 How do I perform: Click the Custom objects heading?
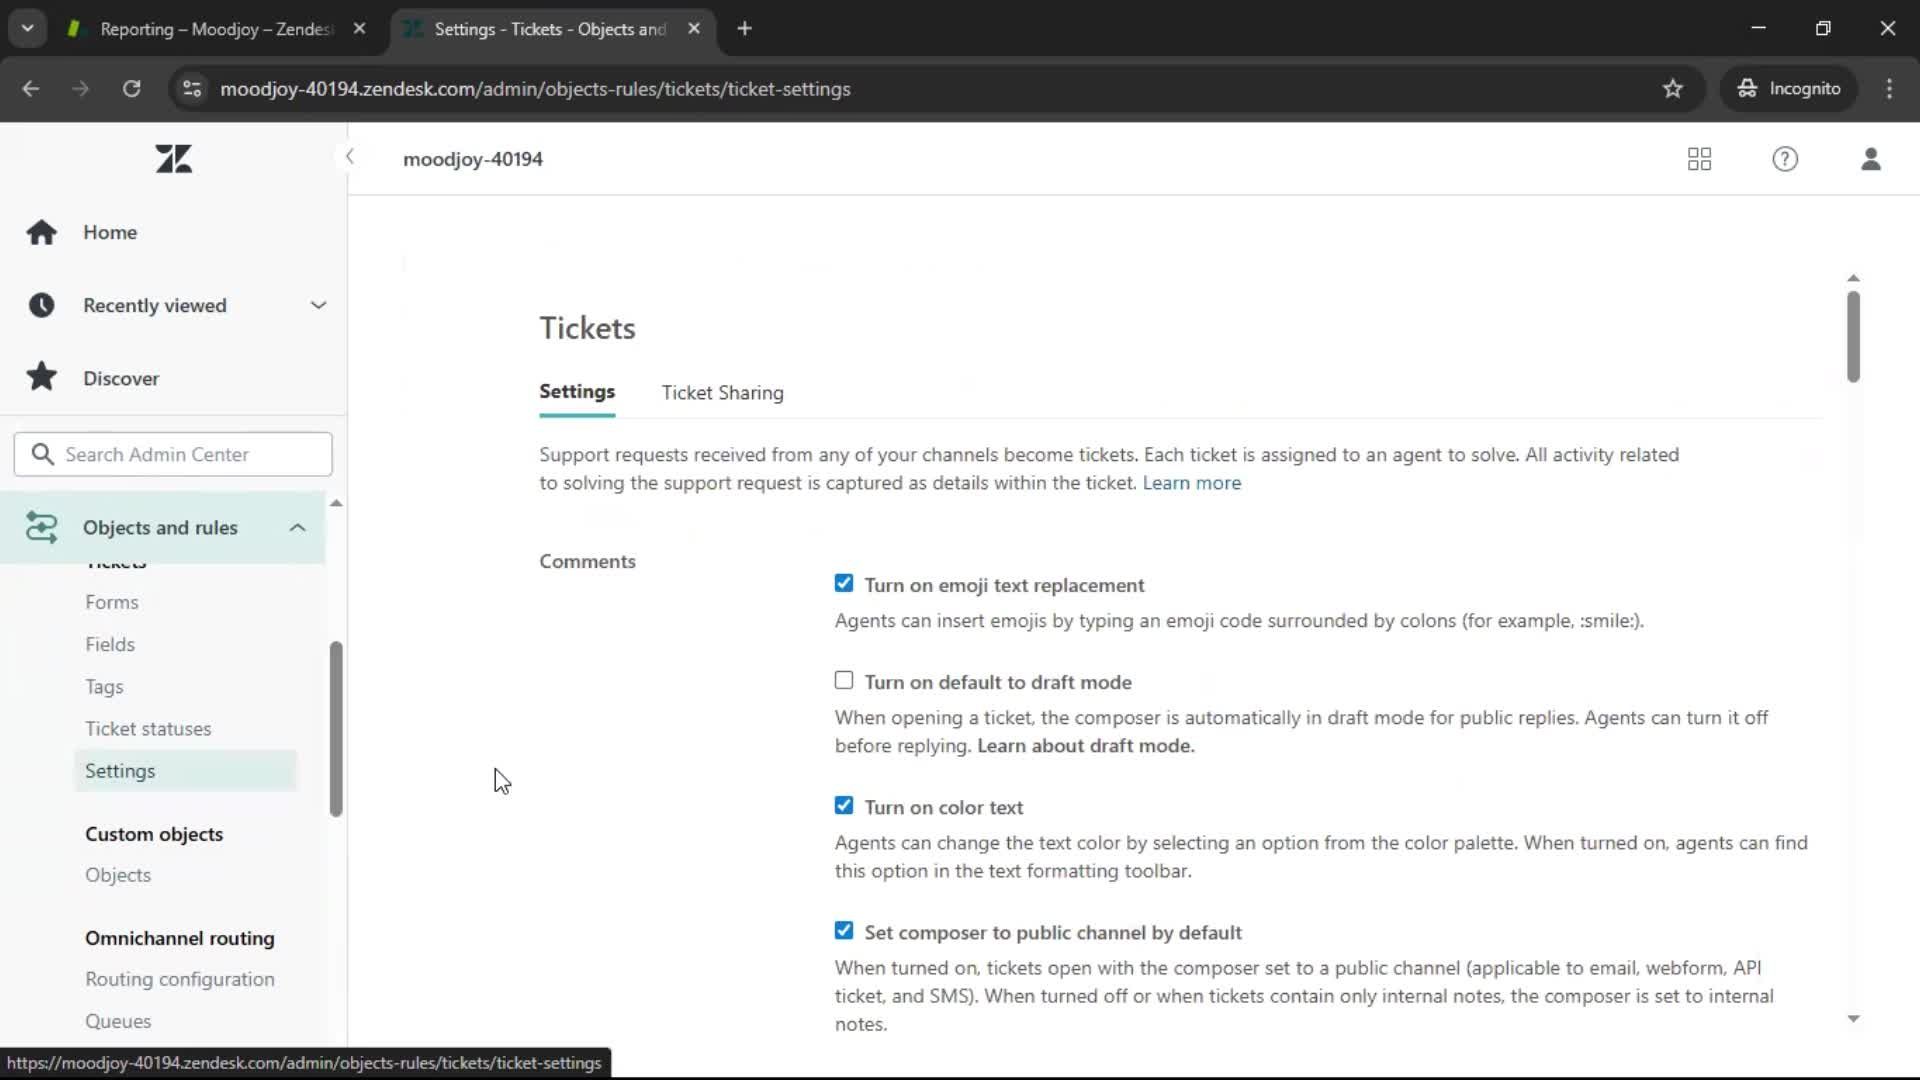point(154,834)
